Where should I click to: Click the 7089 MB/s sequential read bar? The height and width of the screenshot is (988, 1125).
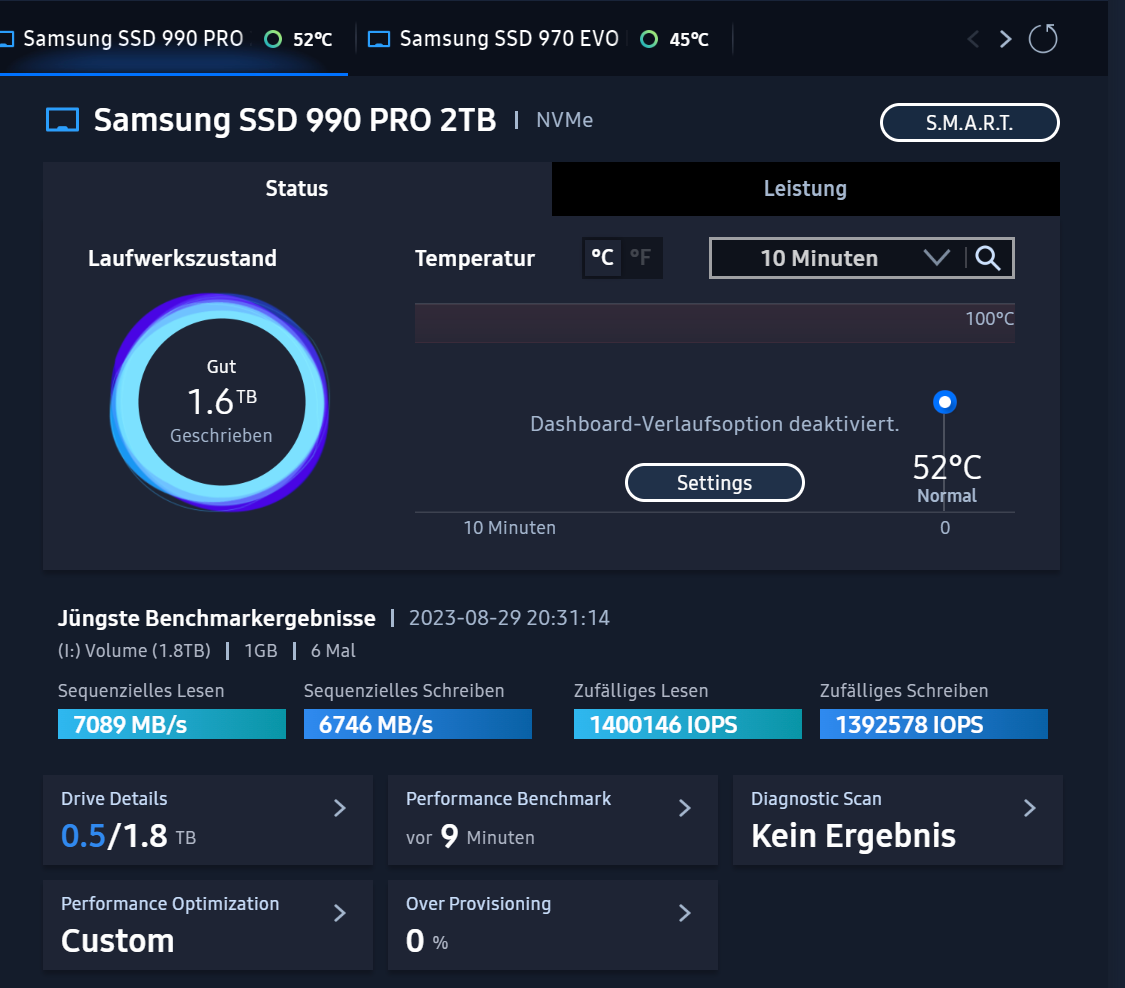click(x=172, y=724)
